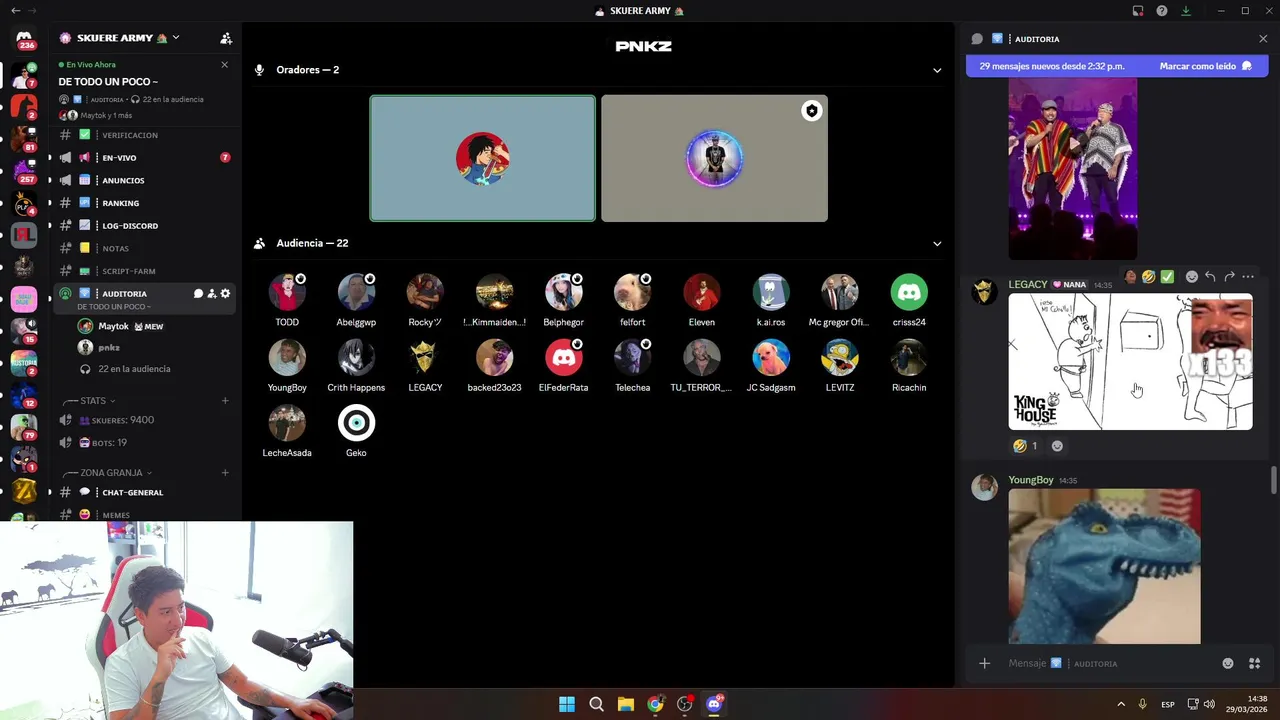Screen dimensions: 1280x720
Task: Open SKUERE ARMY server dropdown menu
Action: click(x=120, y=38)
